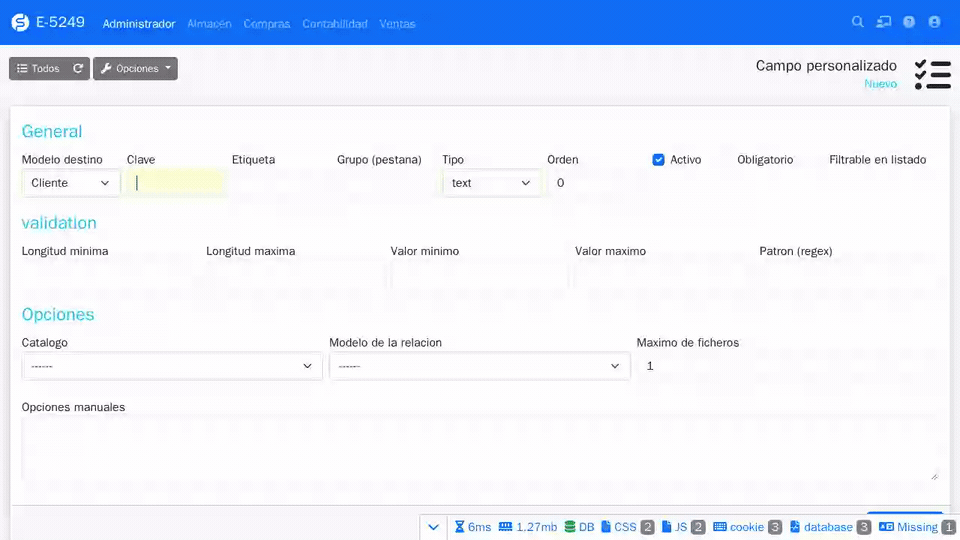Screen dimensions: 960x540
Task: Toggle the Activo checkbox
Action: (x=658, y=160)
